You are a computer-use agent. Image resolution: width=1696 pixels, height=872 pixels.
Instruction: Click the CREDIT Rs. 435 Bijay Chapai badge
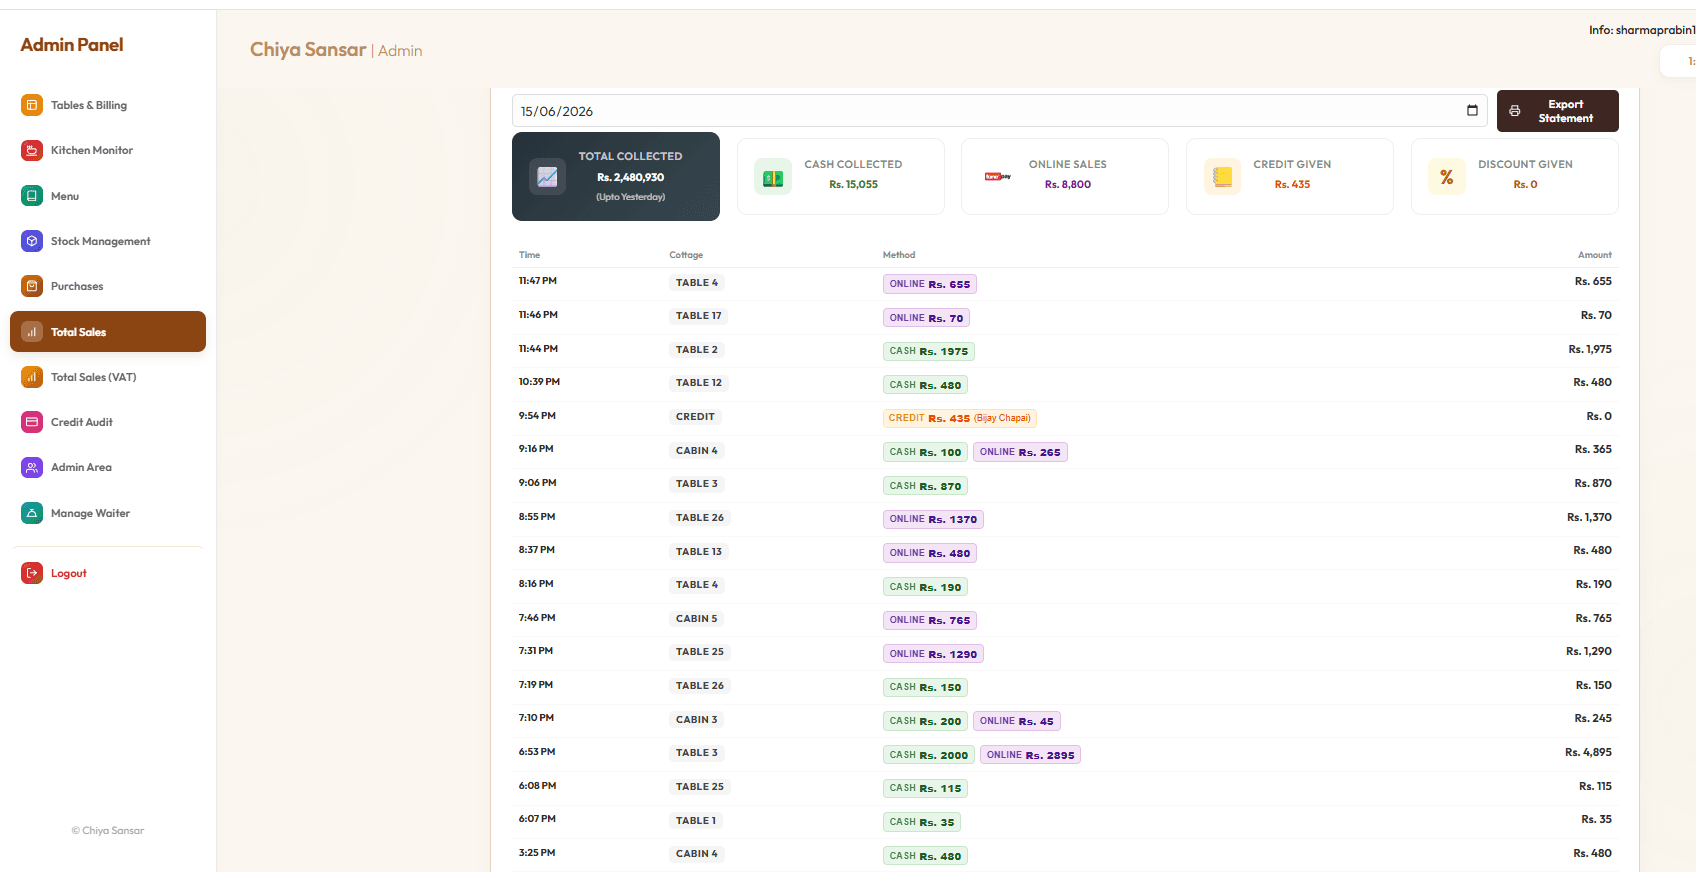(960, 418)
